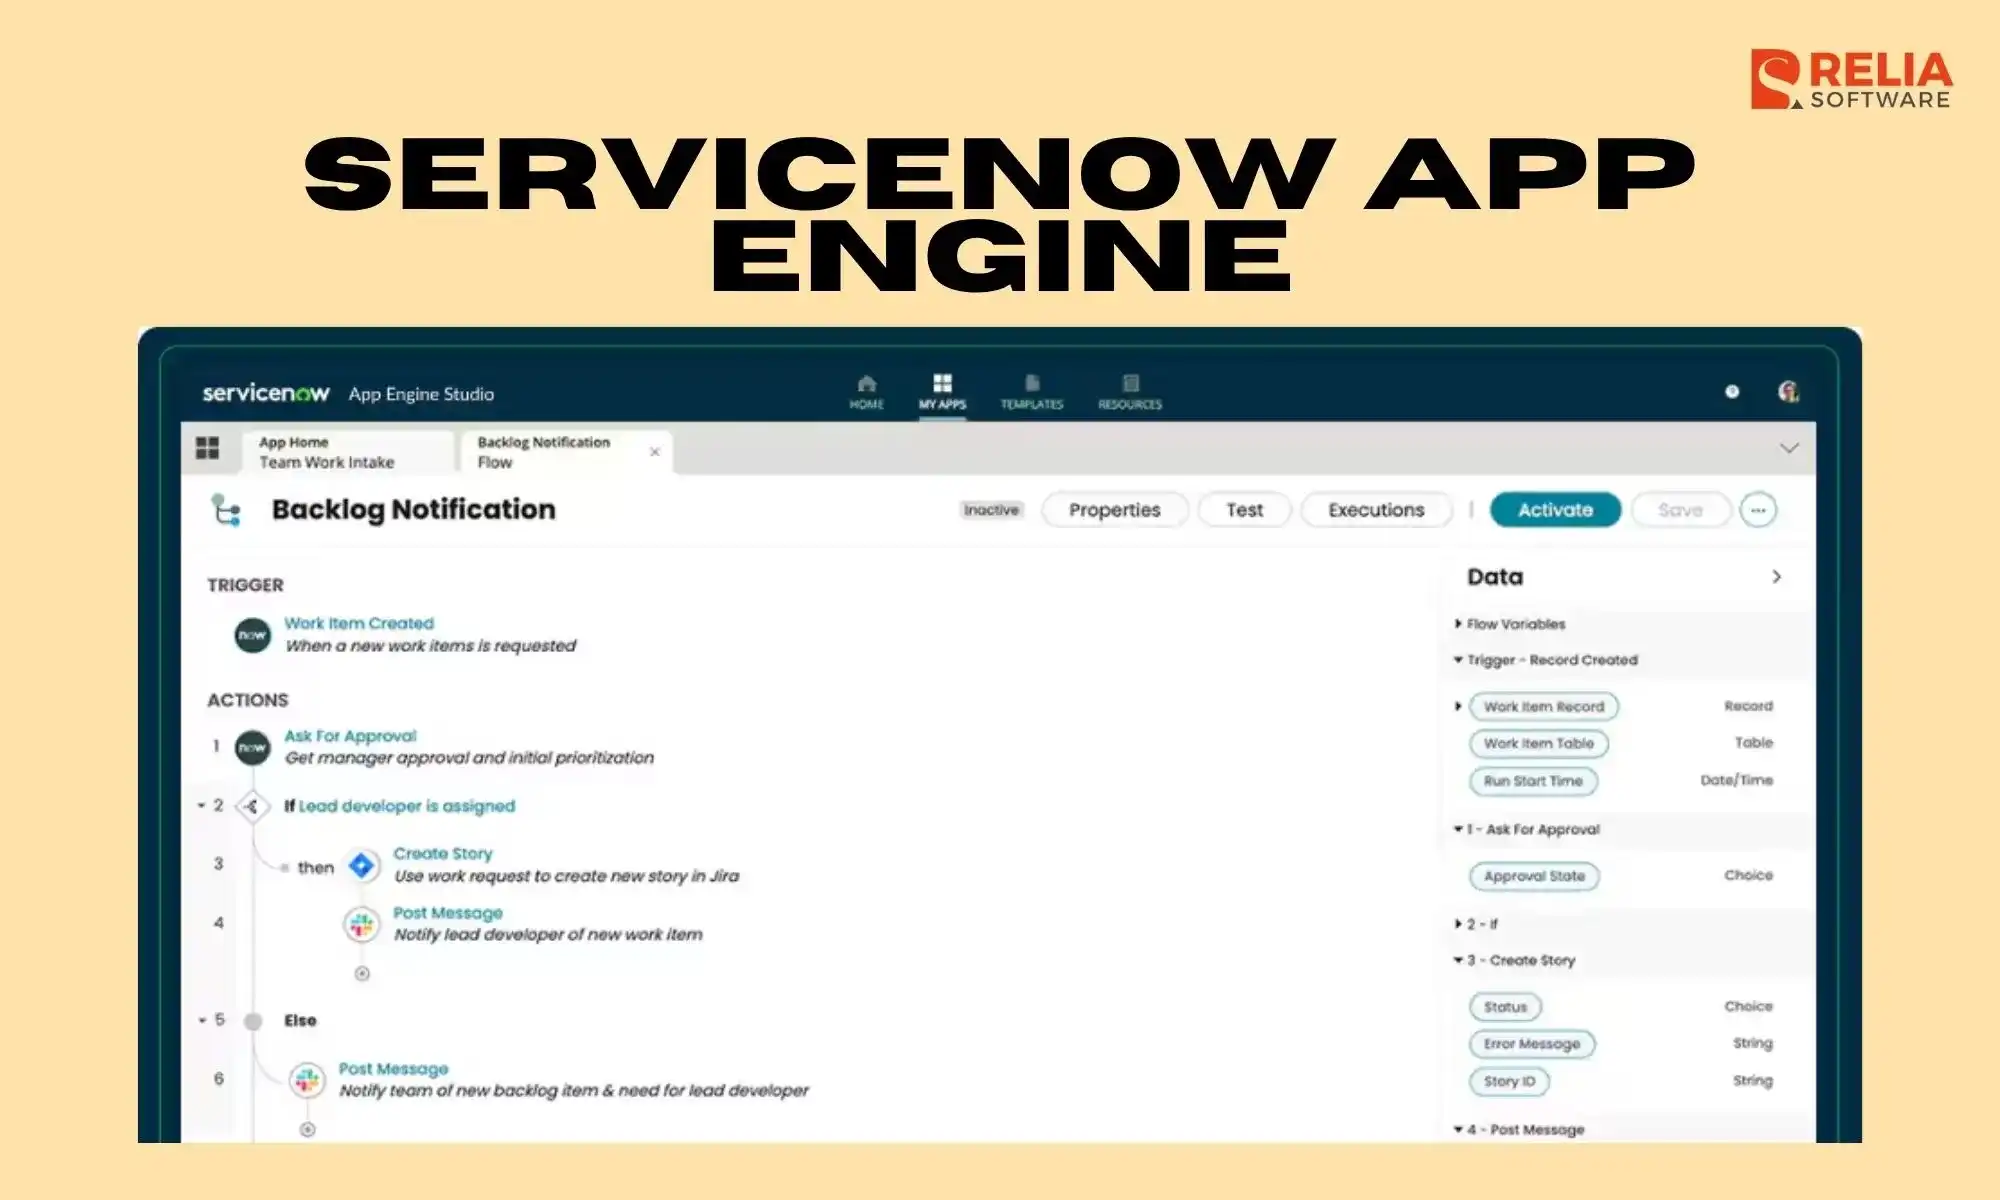Image resolution: width=2000 pixels, height=1200 pixels.
Task: Click the user avatar in header
Action: pyautogui.click(x=1788, y=392)
